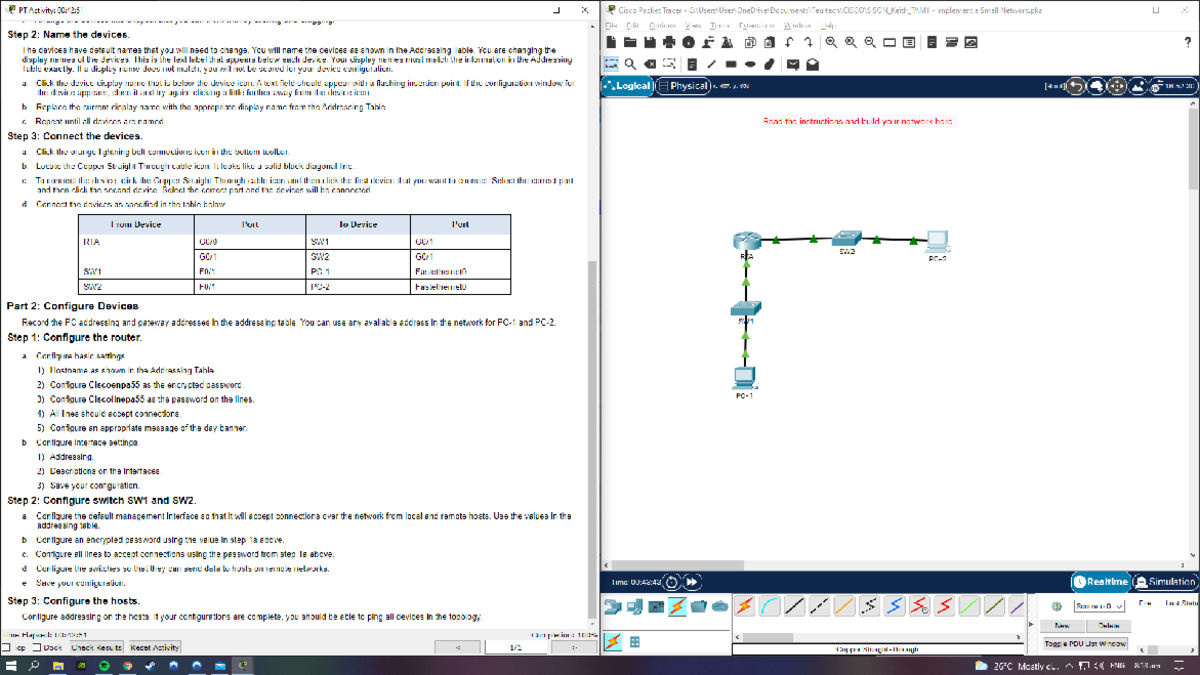Screen dimensions: 1200x675
Task: Click the New scenario button
Action: (x=1062, y=626)
